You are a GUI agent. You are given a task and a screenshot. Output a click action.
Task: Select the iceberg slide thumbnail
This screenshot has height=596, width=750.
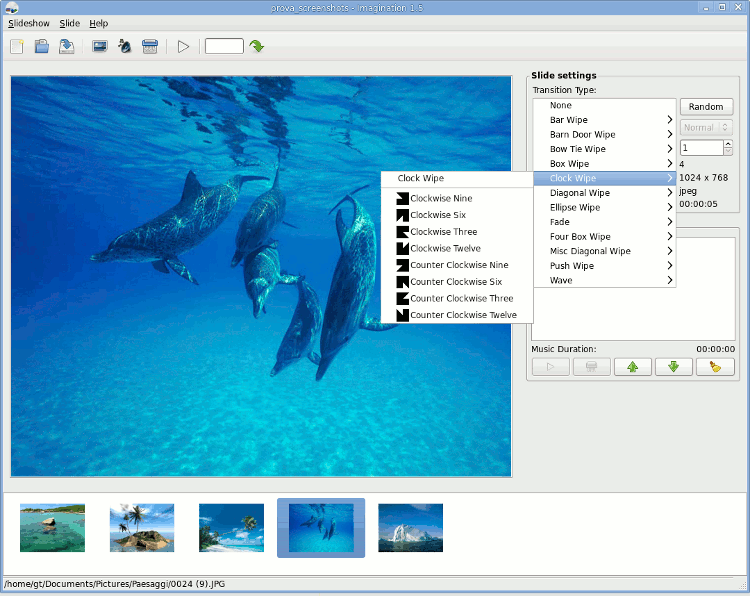click(x=410, y=527)
